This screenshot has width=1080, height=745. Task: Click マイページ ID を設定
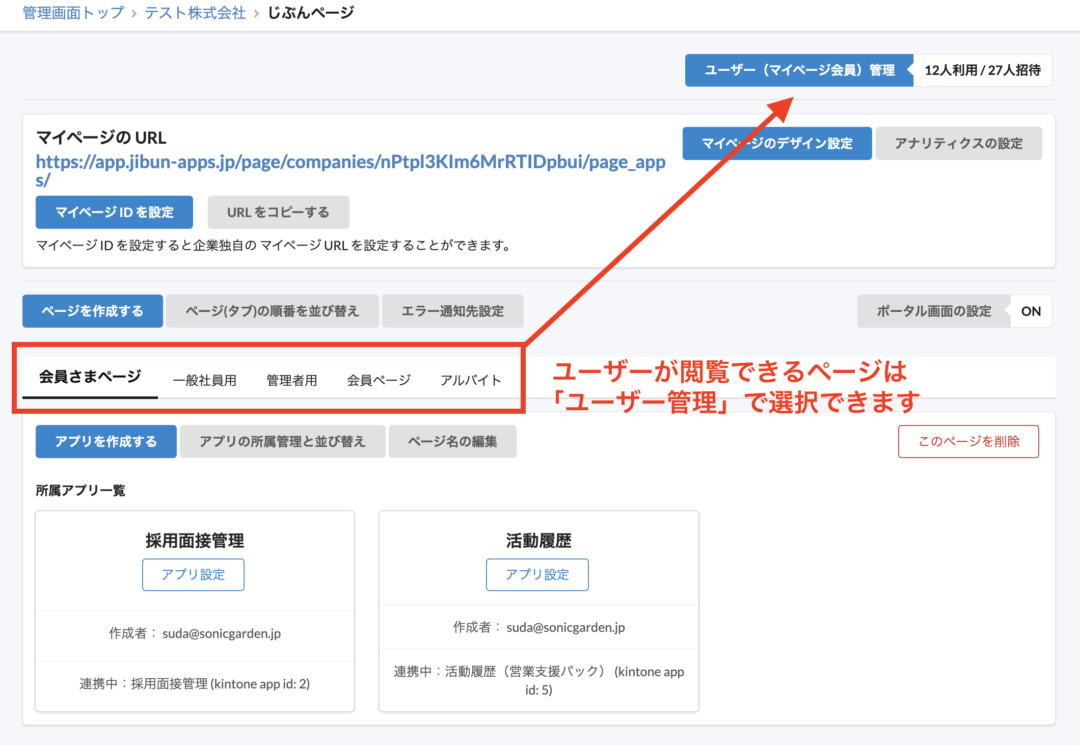pyautogui.click(x=114, y=212)
